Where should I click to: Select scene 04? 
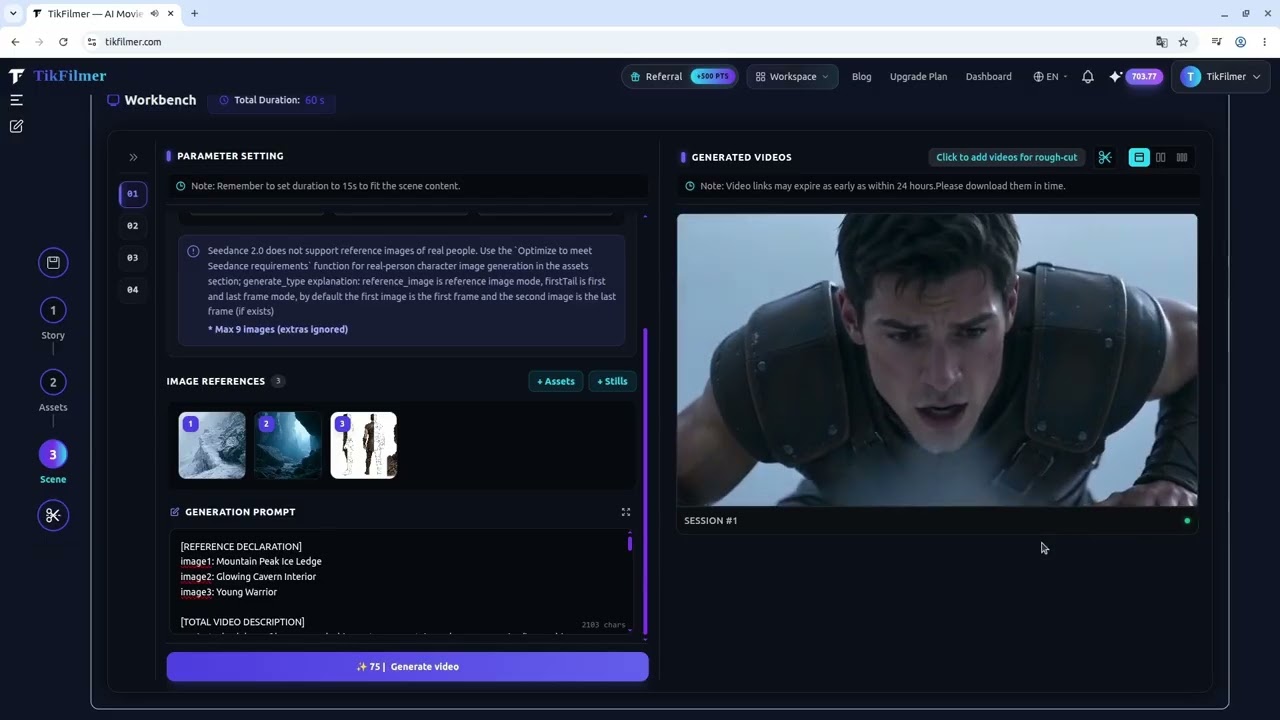pyautogui.click(x=133, y=289)
